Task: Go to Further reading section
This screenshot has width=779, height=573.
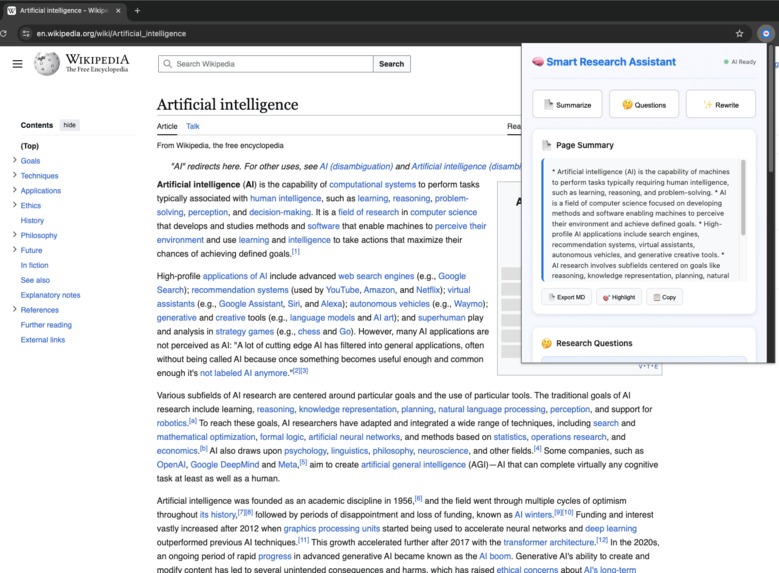Action: pos(46,325)
